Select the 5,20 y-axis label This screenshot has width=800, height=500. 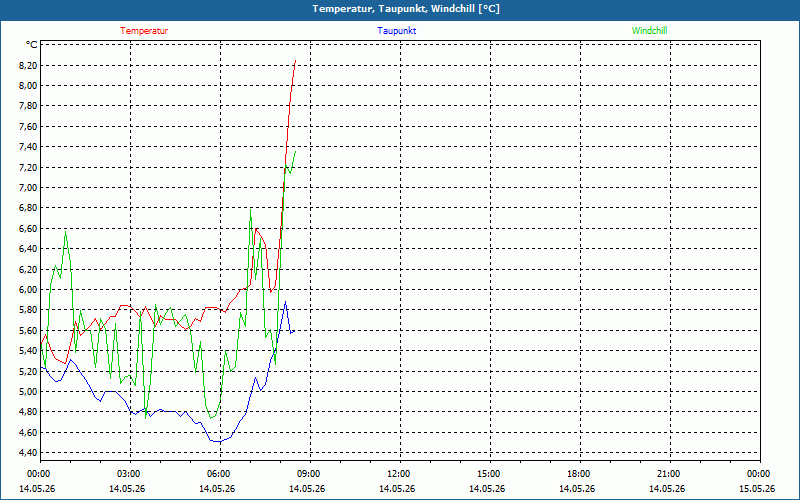coord(29,371)
